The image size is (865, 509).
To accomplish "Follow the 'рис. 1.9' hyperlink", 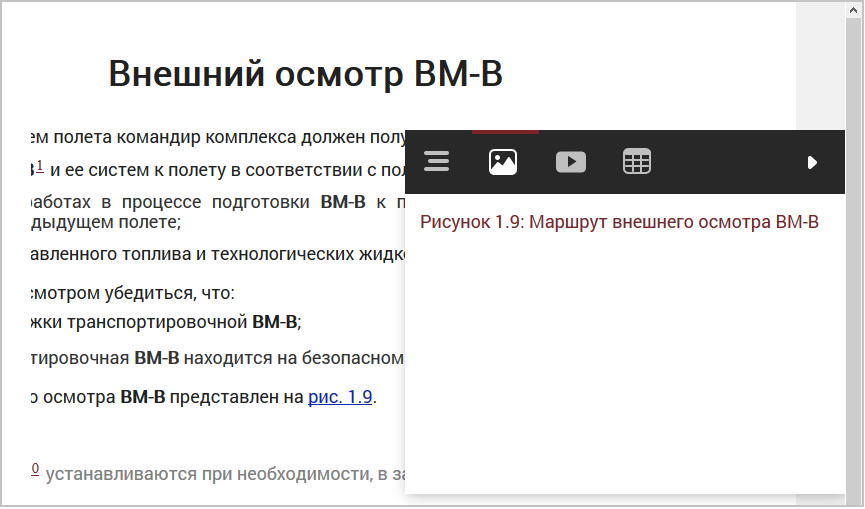I will [340, 397].
